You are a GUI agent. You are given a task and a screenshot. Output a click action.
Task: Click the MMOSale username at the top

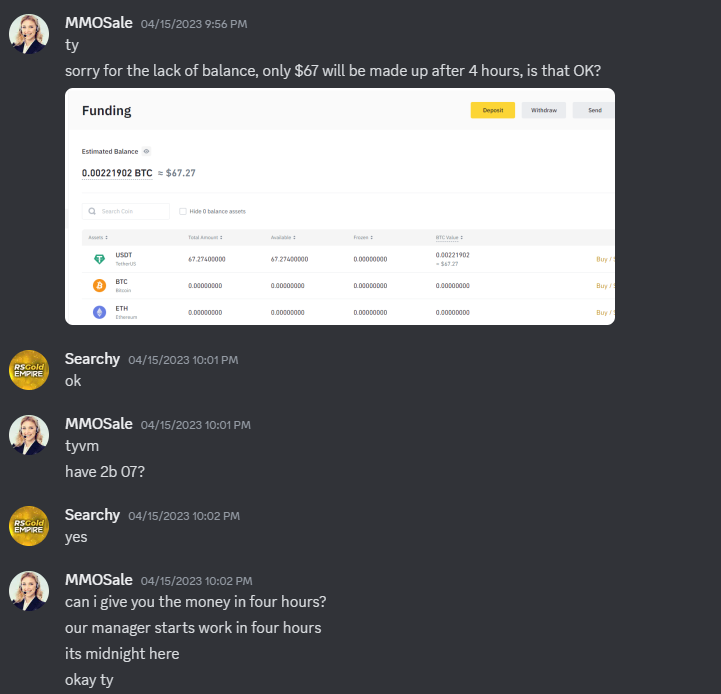[x=99, y=23]
